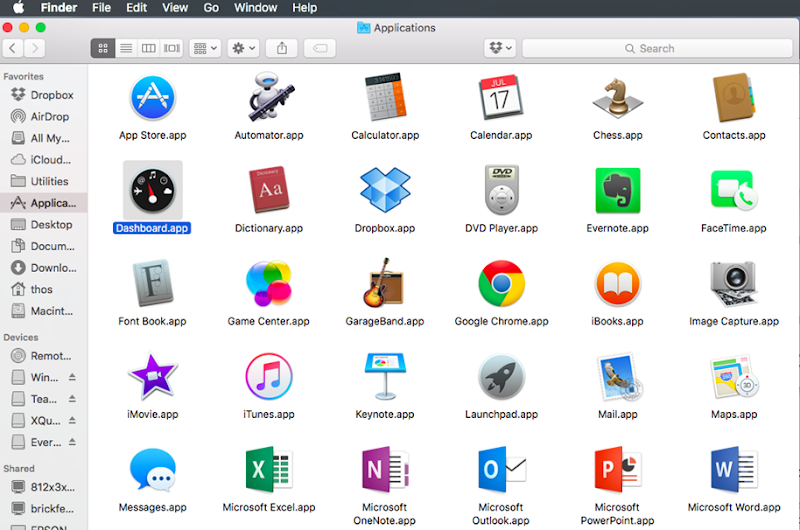Select the DVD Player app icon
The height and width of the screenshot is (530, 800).
(502, 190)
